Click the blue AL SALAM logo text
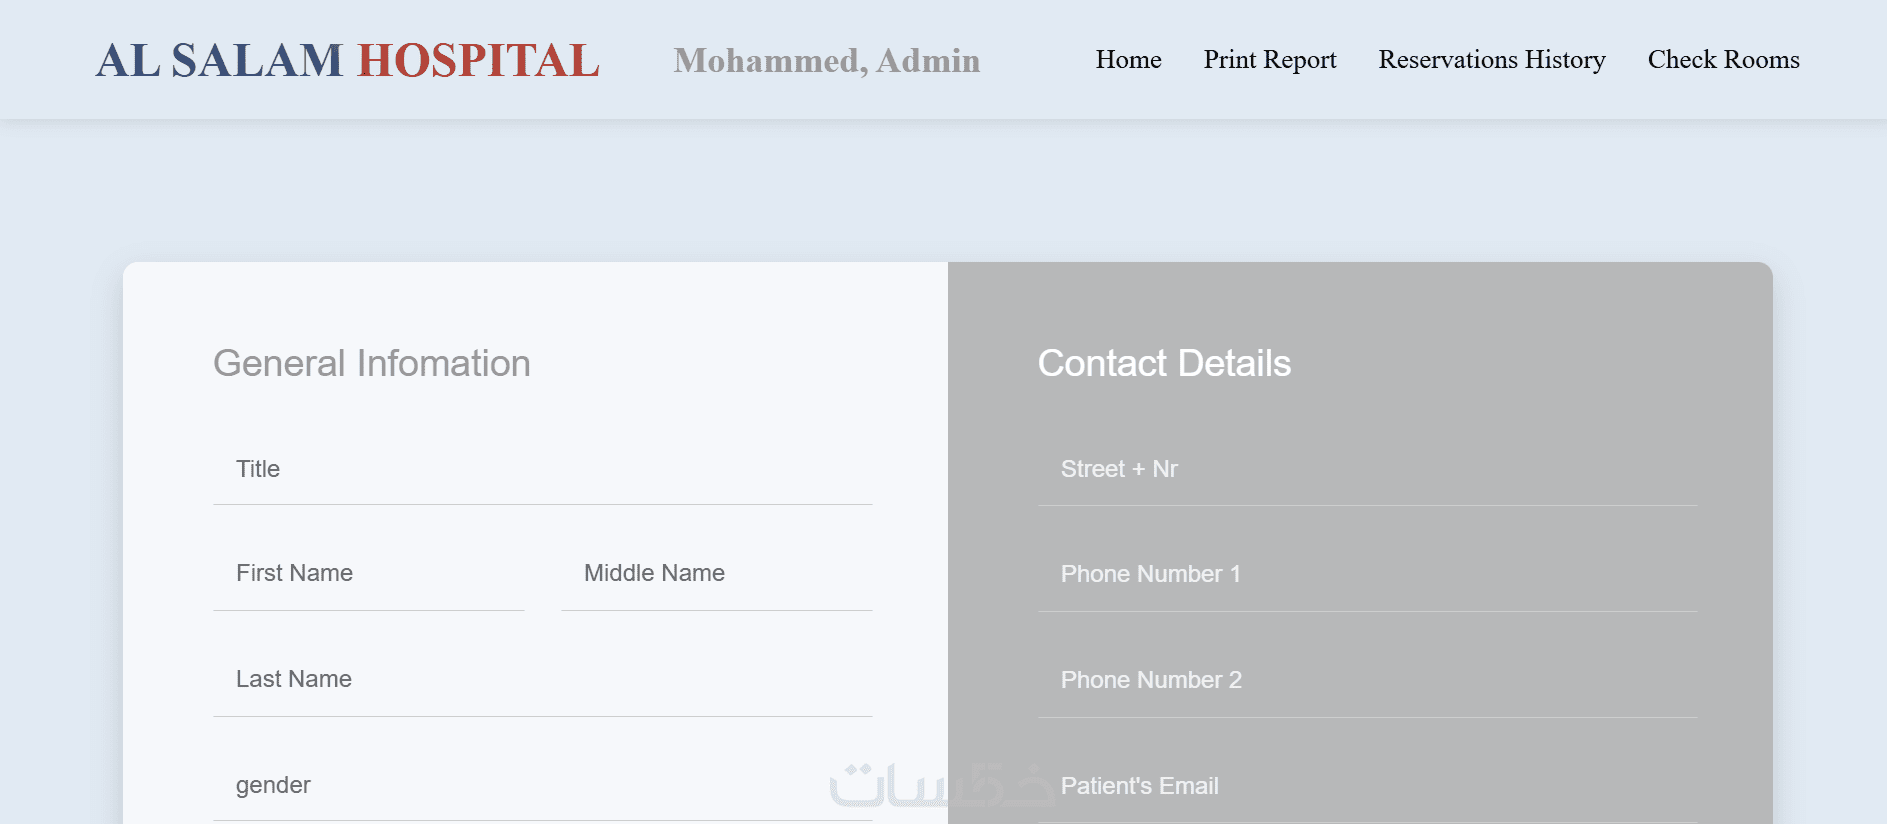Viewport: 1887px width, 824px height. click(219, 61)
